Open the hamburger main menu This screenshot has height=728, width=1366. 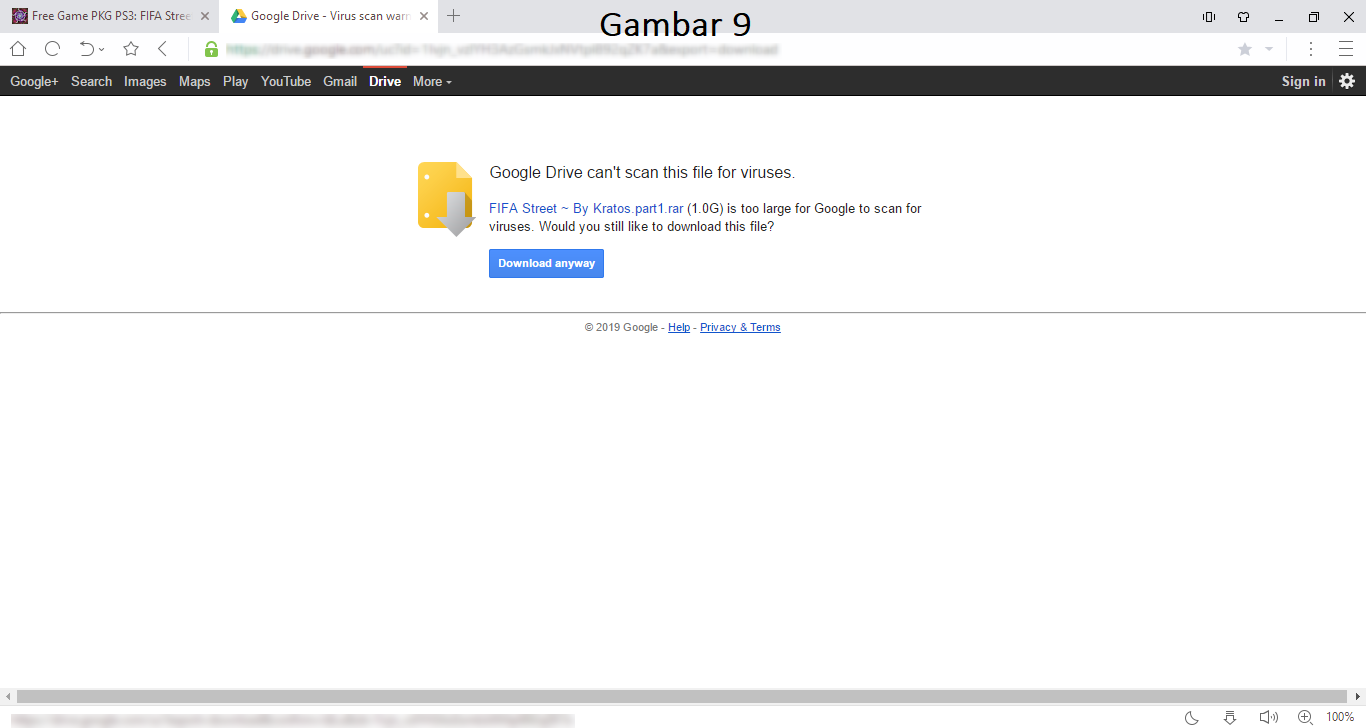1345,49
